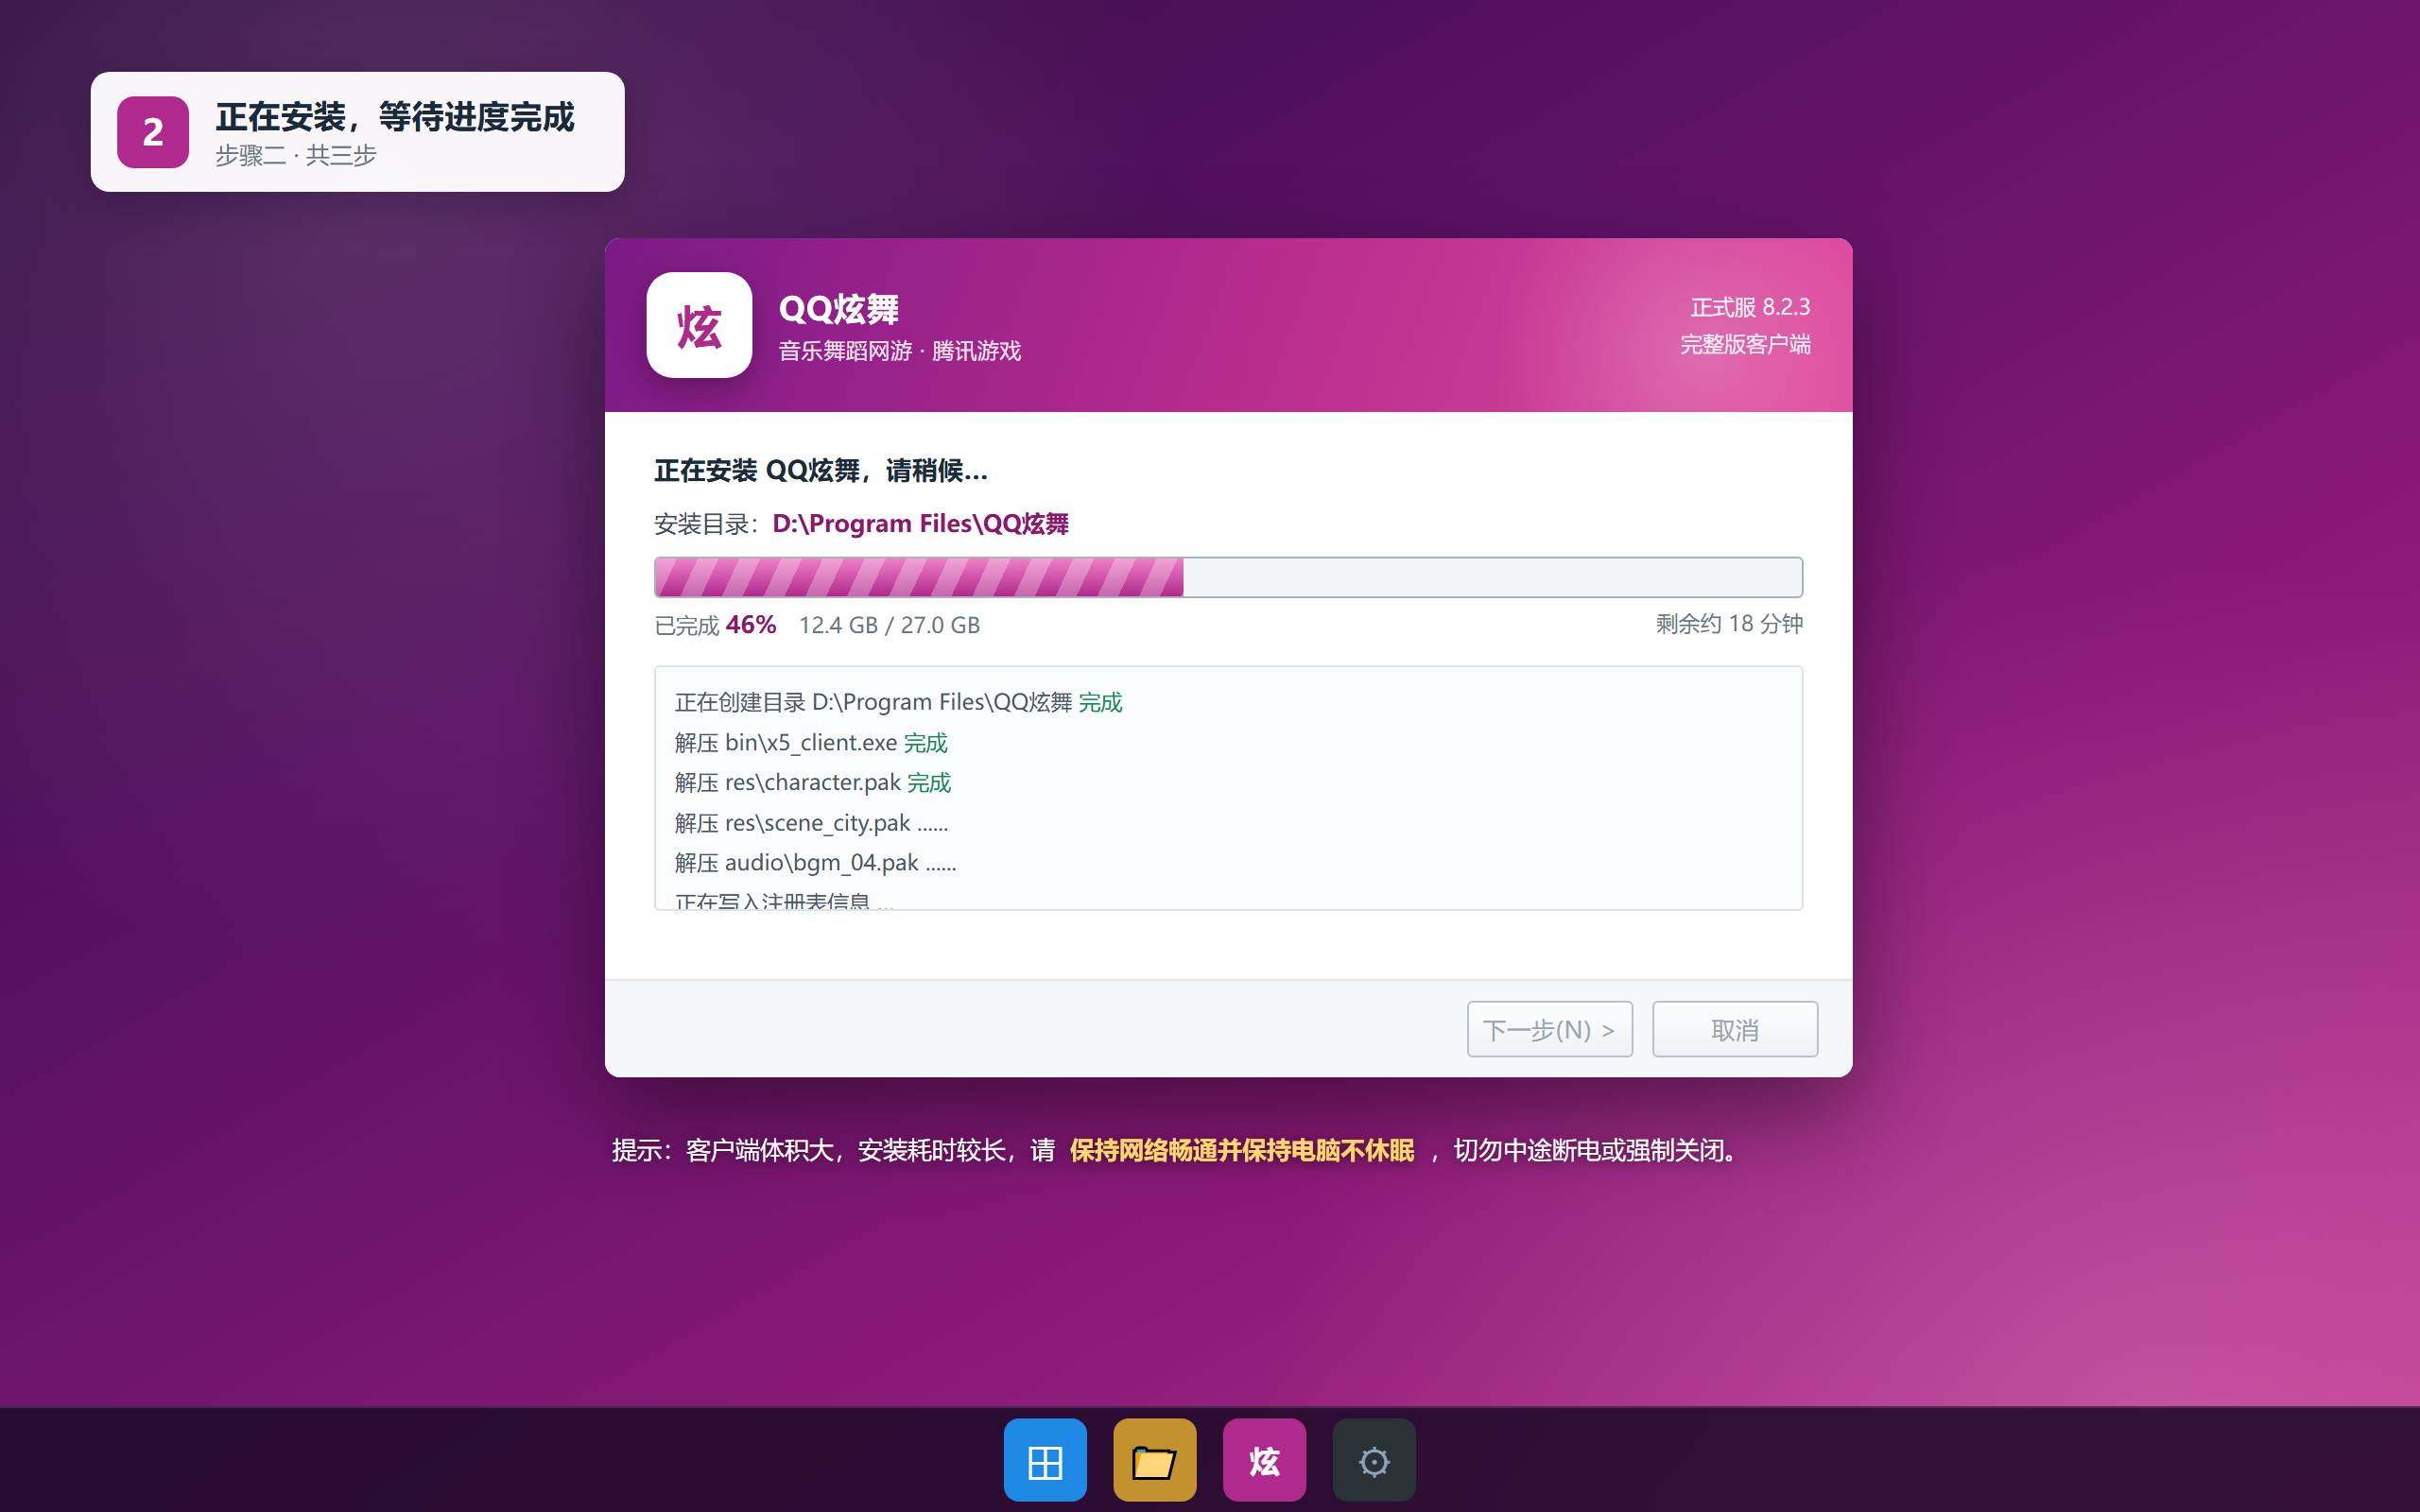This screenshot has height=1512, width=2420.
Task: Select log line 解压 audio\bgm_04.pak
Action: pyautogui.click(x=815, y=862)
